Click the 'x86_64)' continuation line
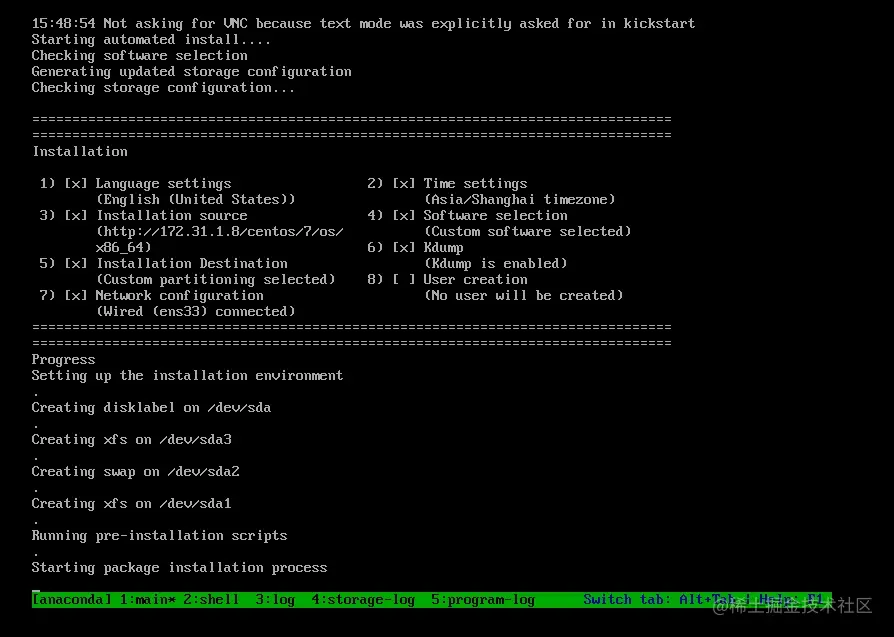894x637 pixels. [x=123, y=248]
